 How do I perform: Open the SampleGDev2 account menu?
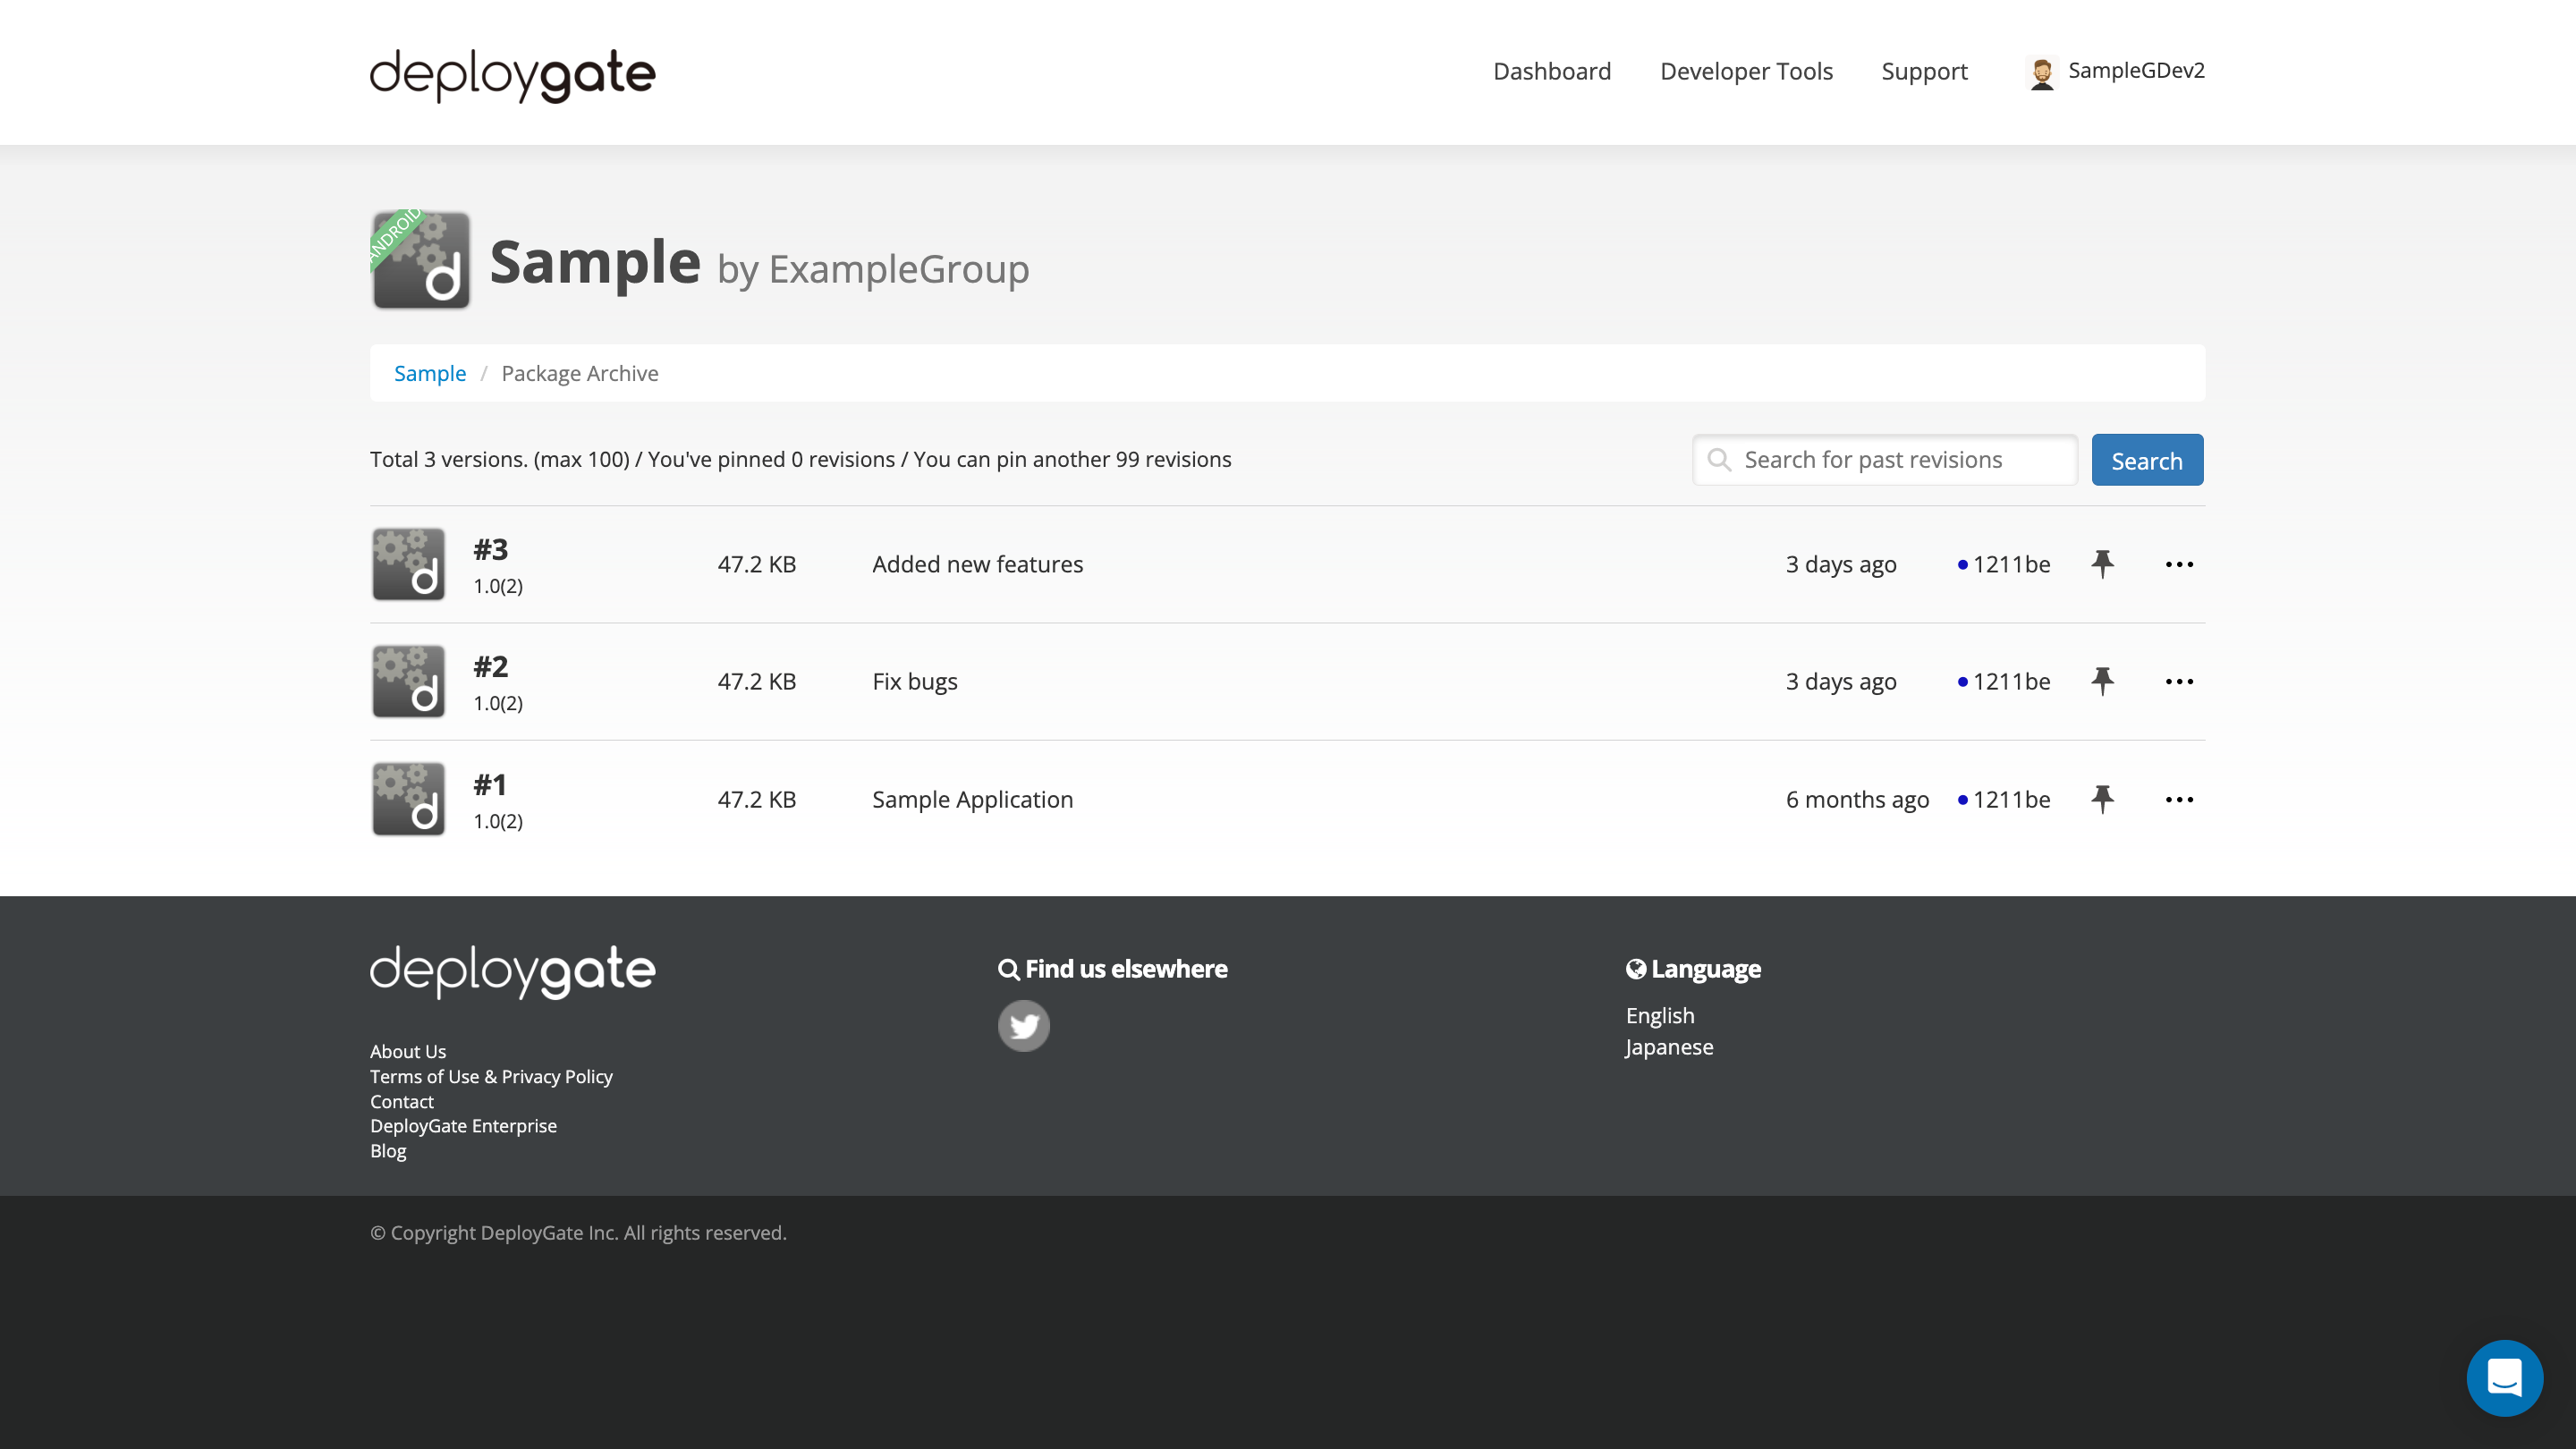click(2114, 71)
